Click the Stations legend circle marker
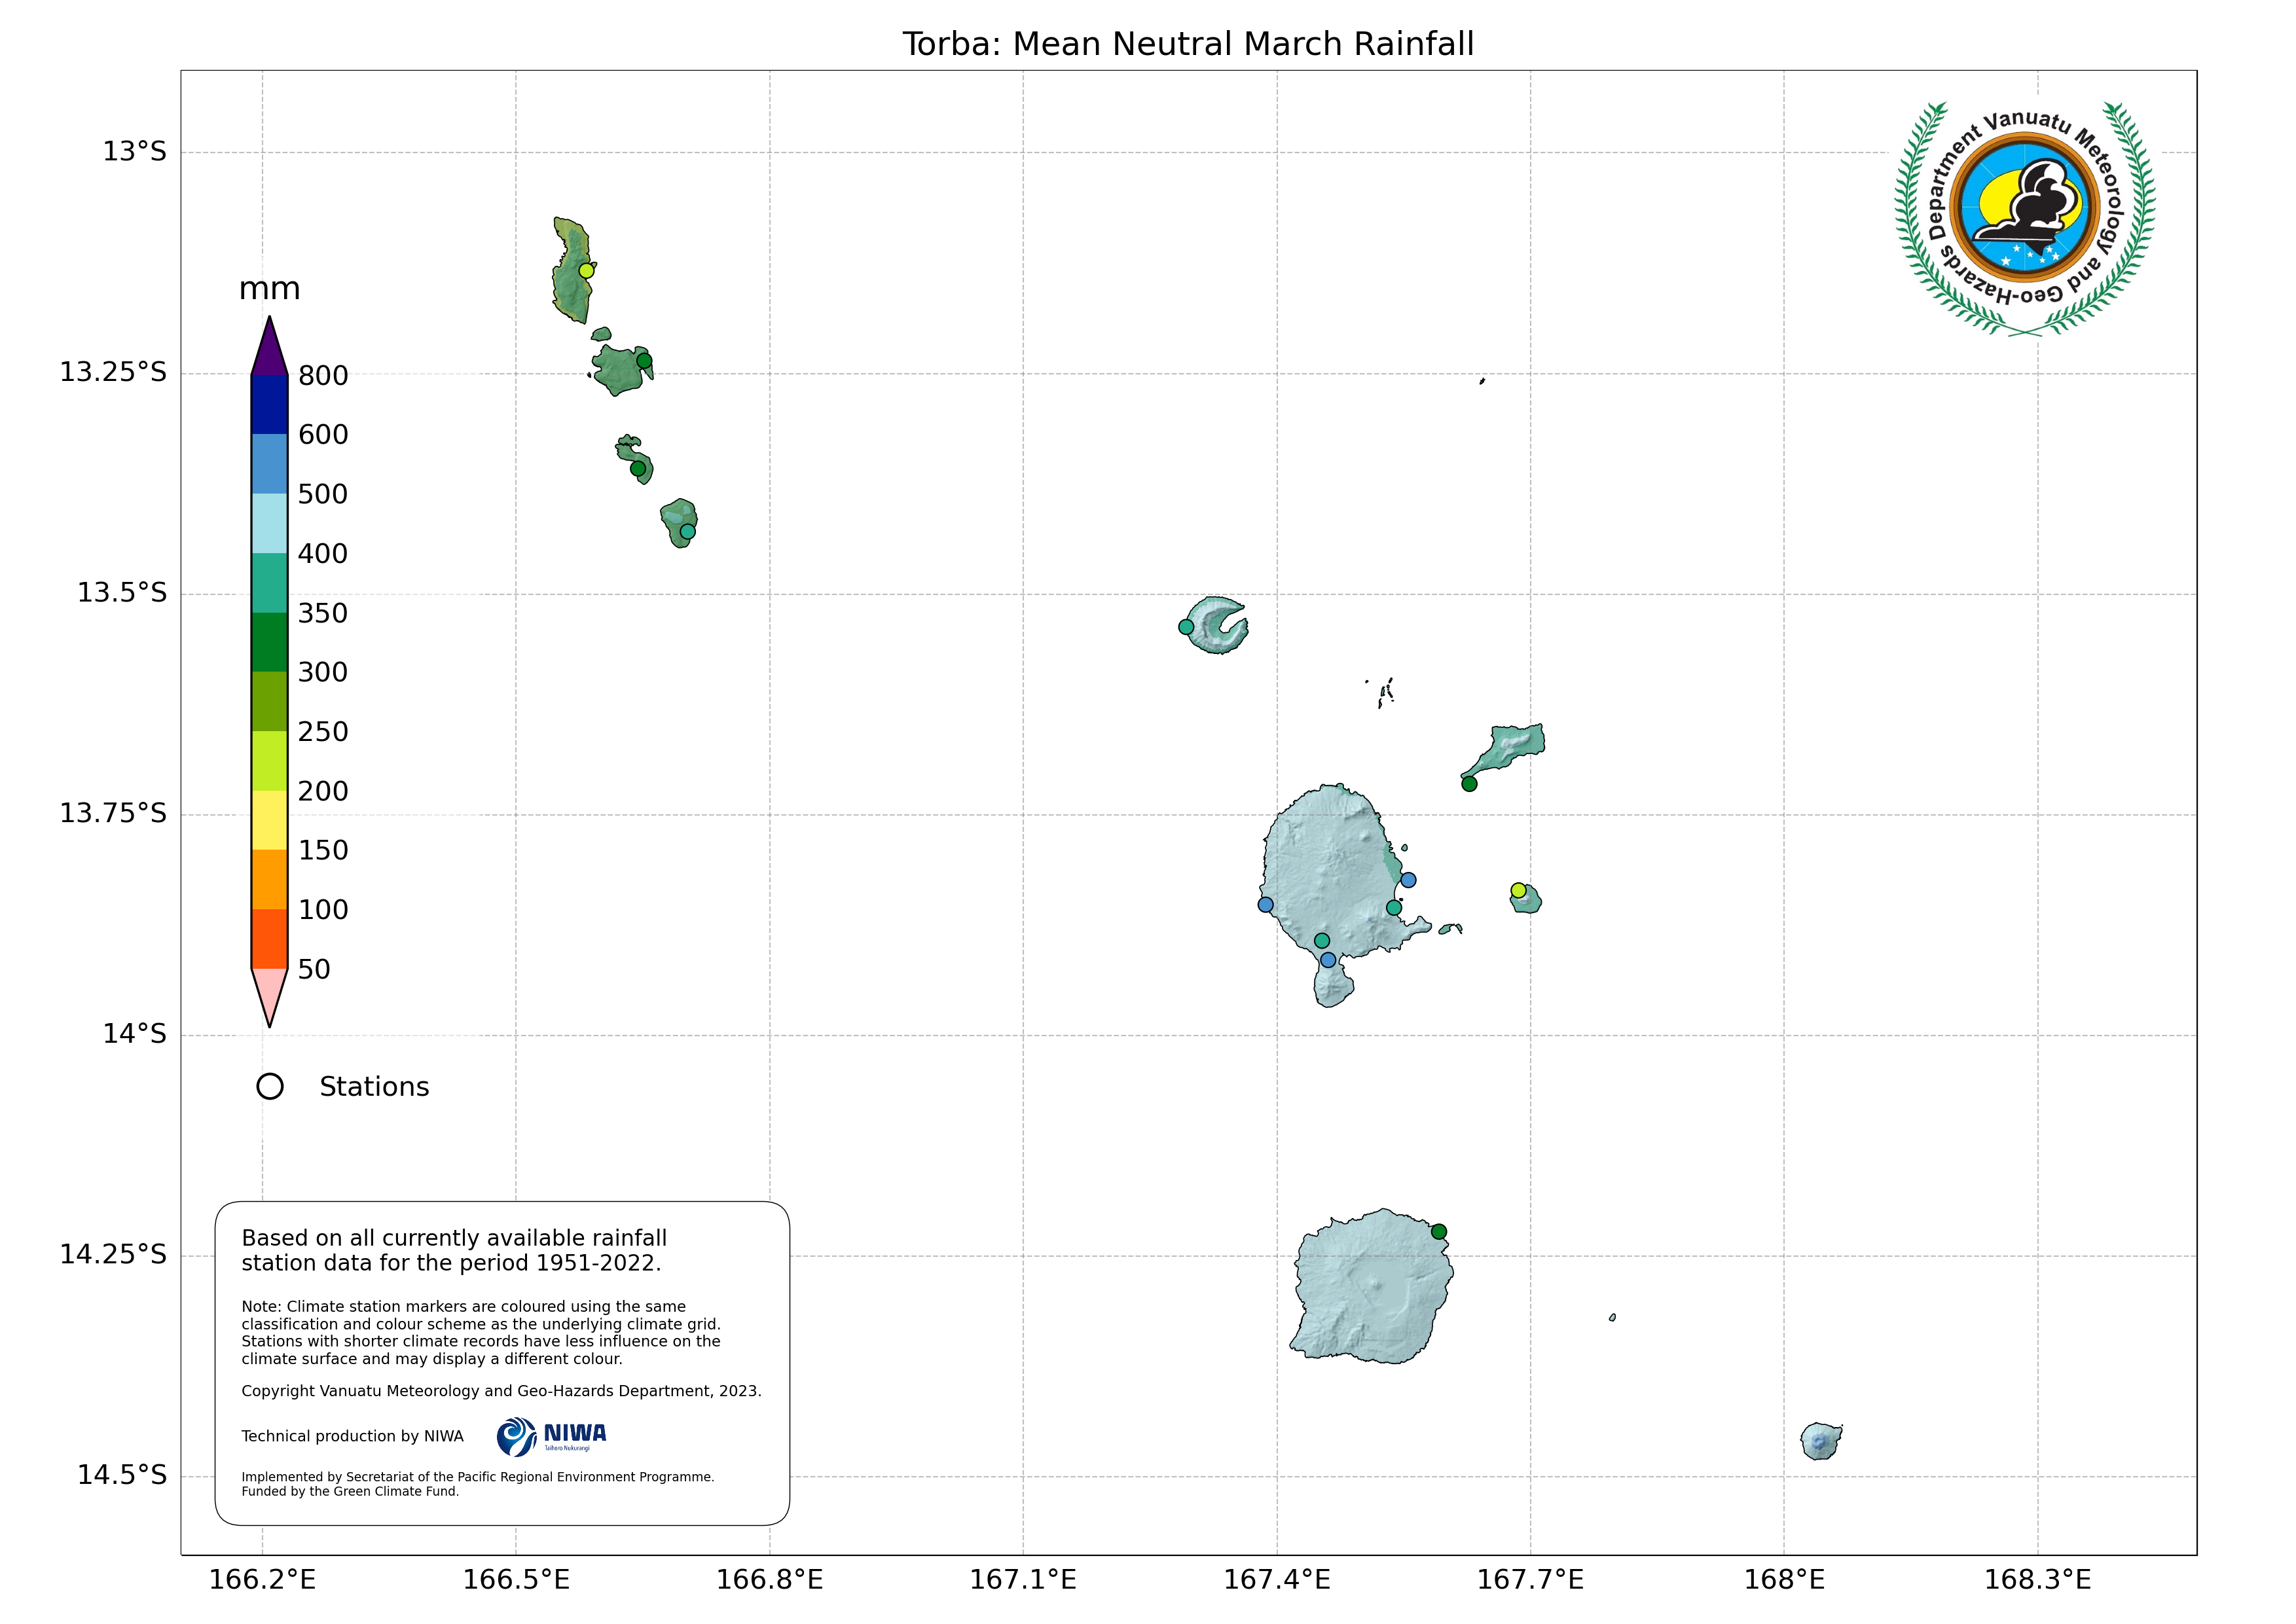This screenshot has width=2296, height=1624. (270, 1086)
